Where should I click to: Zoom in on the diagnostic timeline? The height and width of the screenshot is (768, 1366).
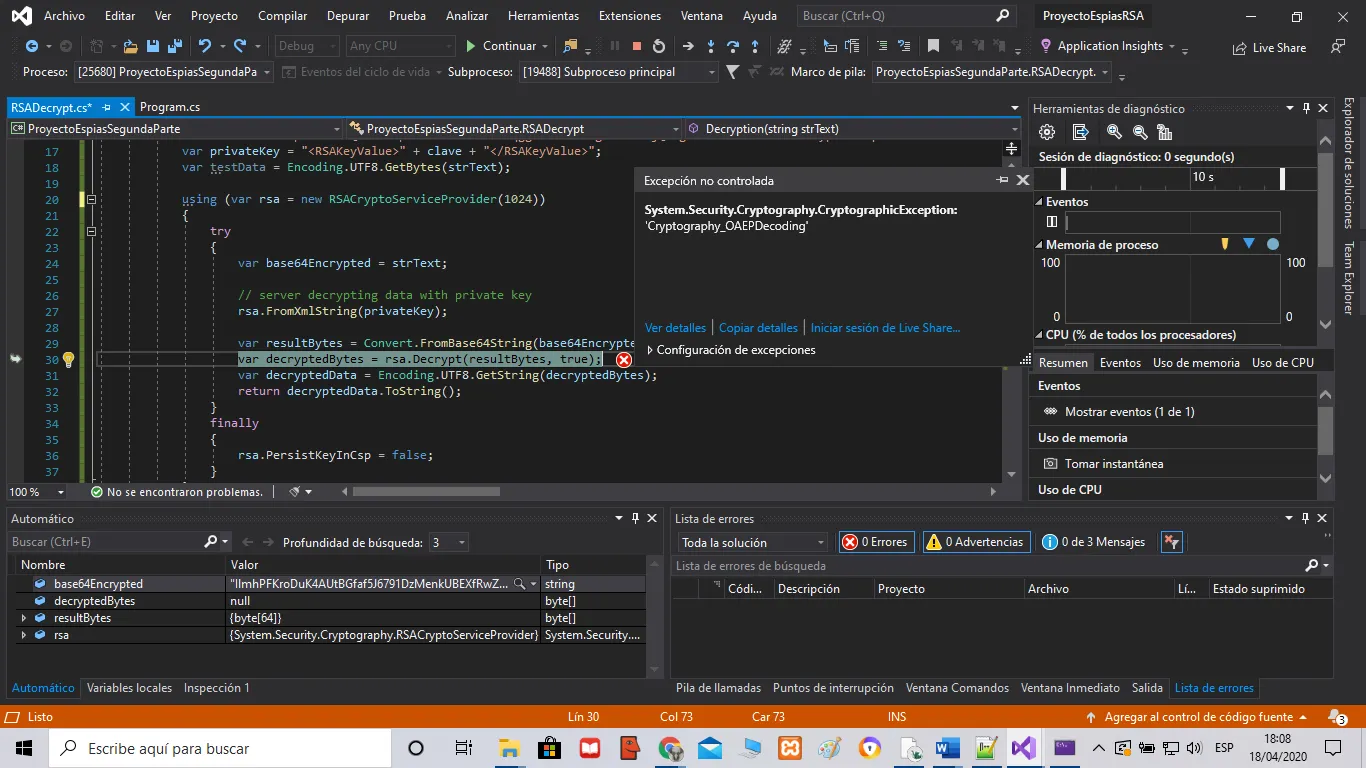point(1114,132)
